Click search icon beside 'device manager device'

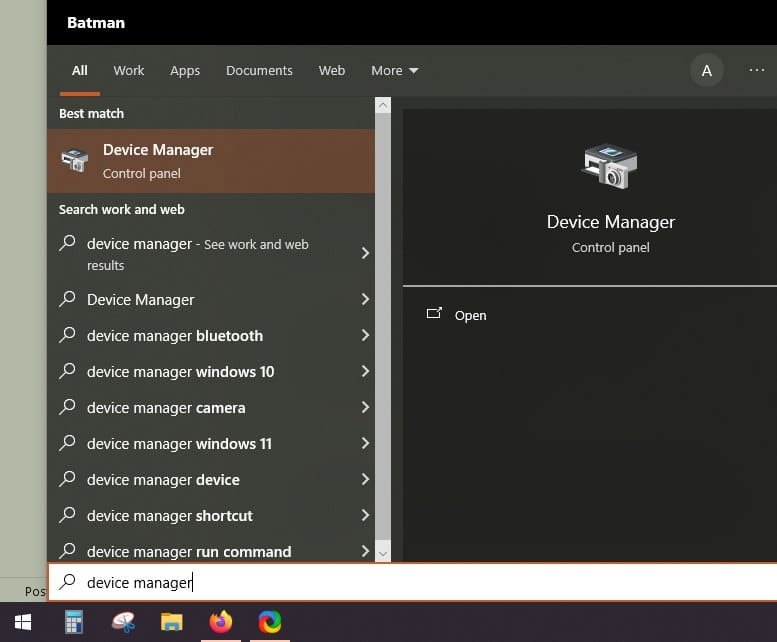tap(67, 479)
